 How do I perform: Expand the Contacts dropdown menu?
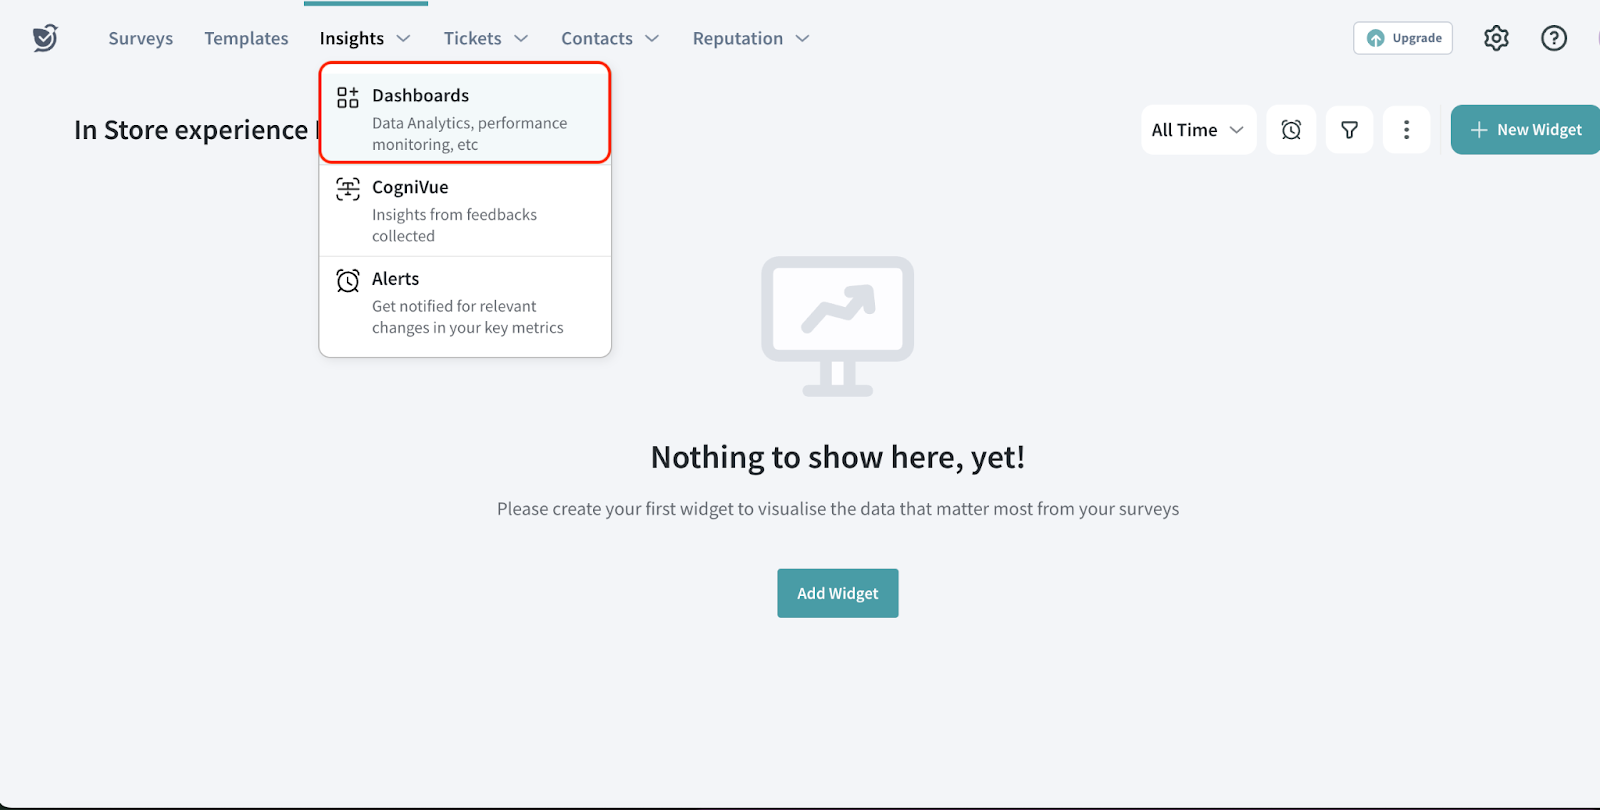pyautogui.click(x=610, y=38)
